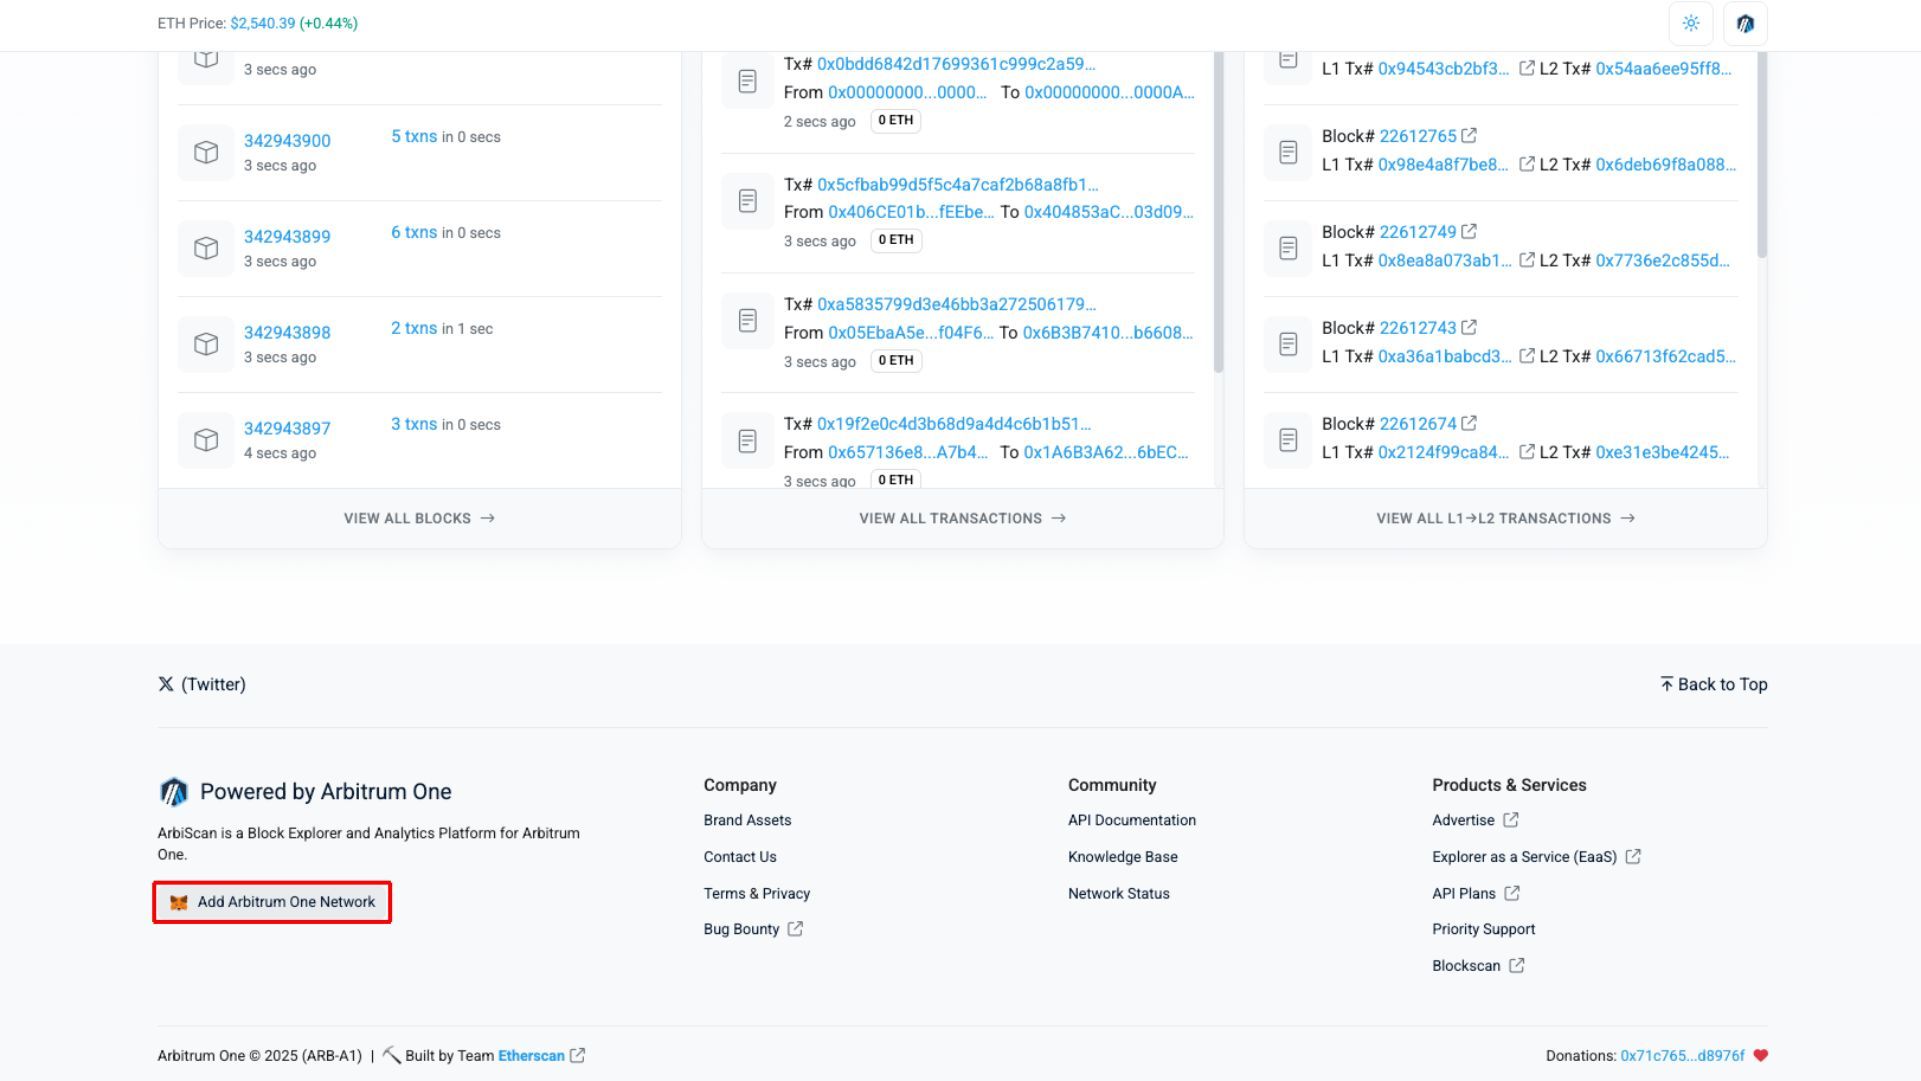Open donations address 0x71c765...d8976f
Screen dimensions: 1921x1081
click(1683, 1056)
